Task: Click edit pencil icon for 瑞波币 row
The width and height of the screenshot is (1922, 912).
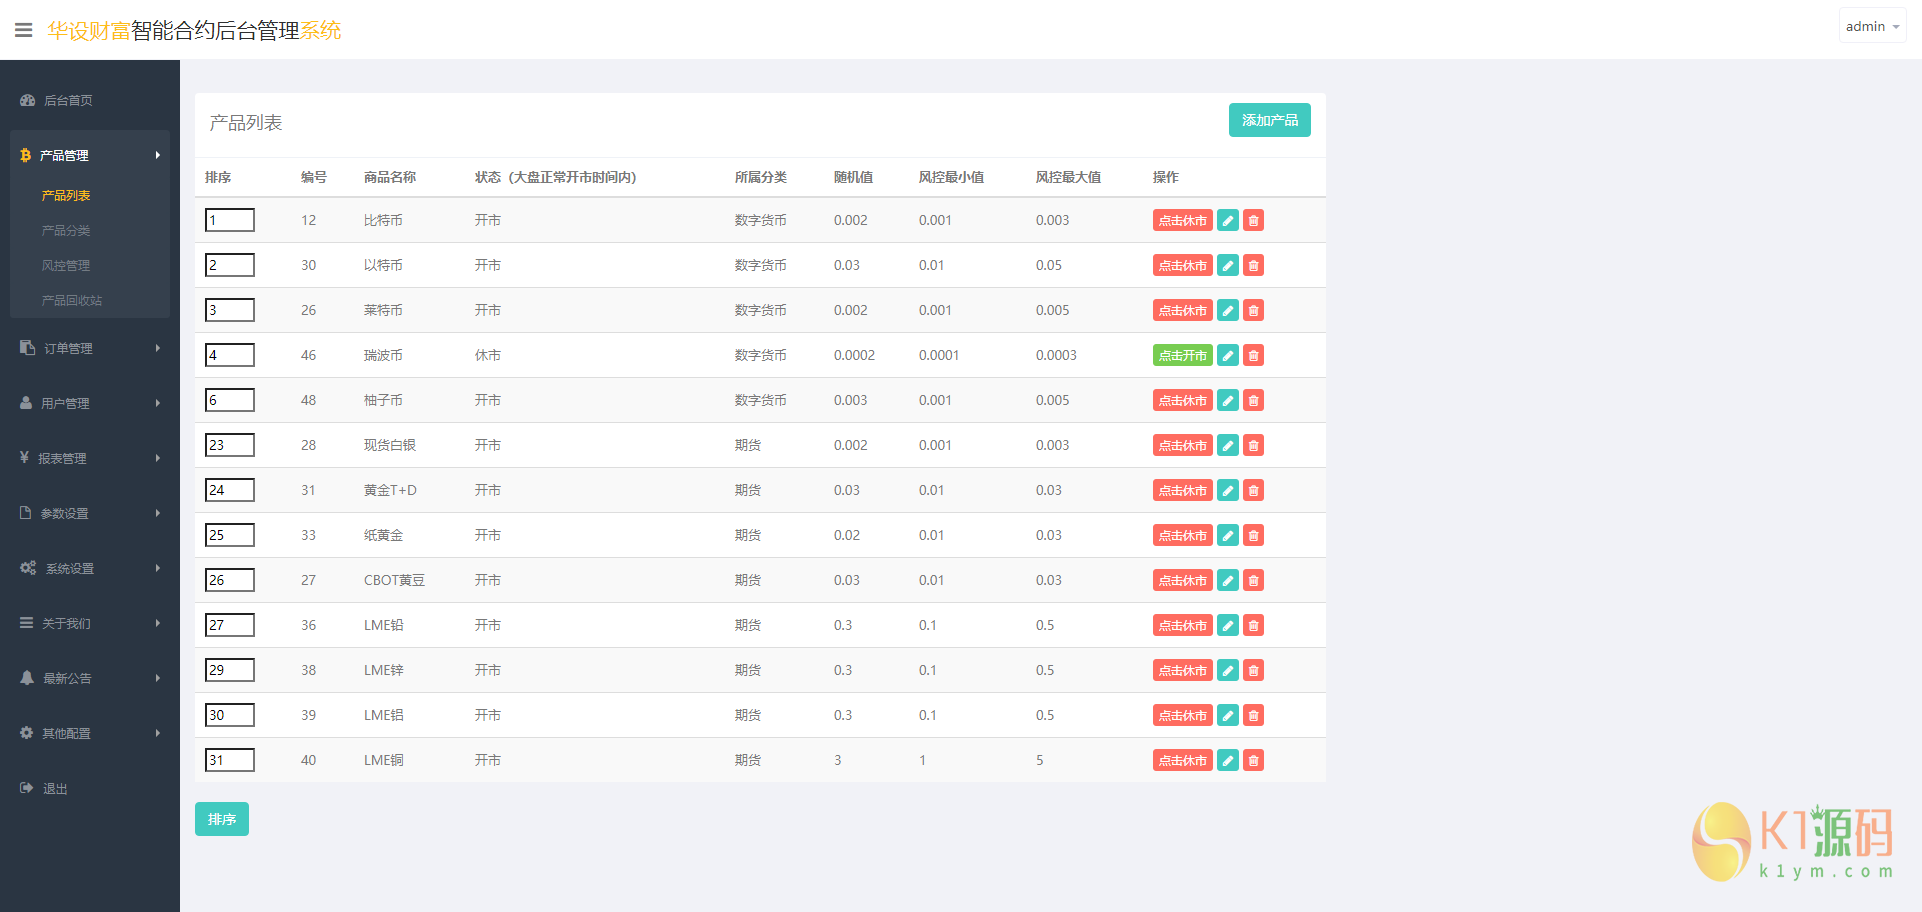Action: click(1228, 355)
